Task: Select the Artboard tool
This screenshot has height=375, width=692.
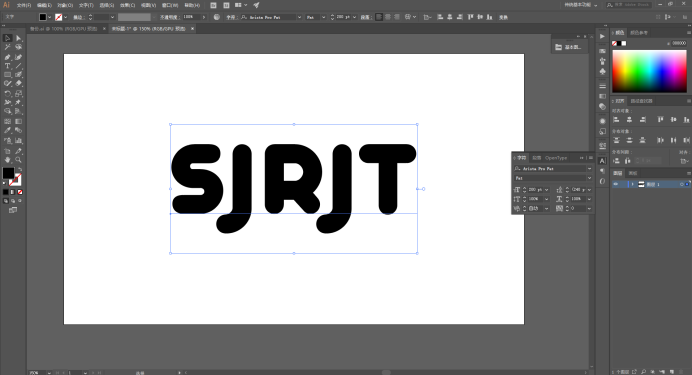Action: (x=8, y=151)
